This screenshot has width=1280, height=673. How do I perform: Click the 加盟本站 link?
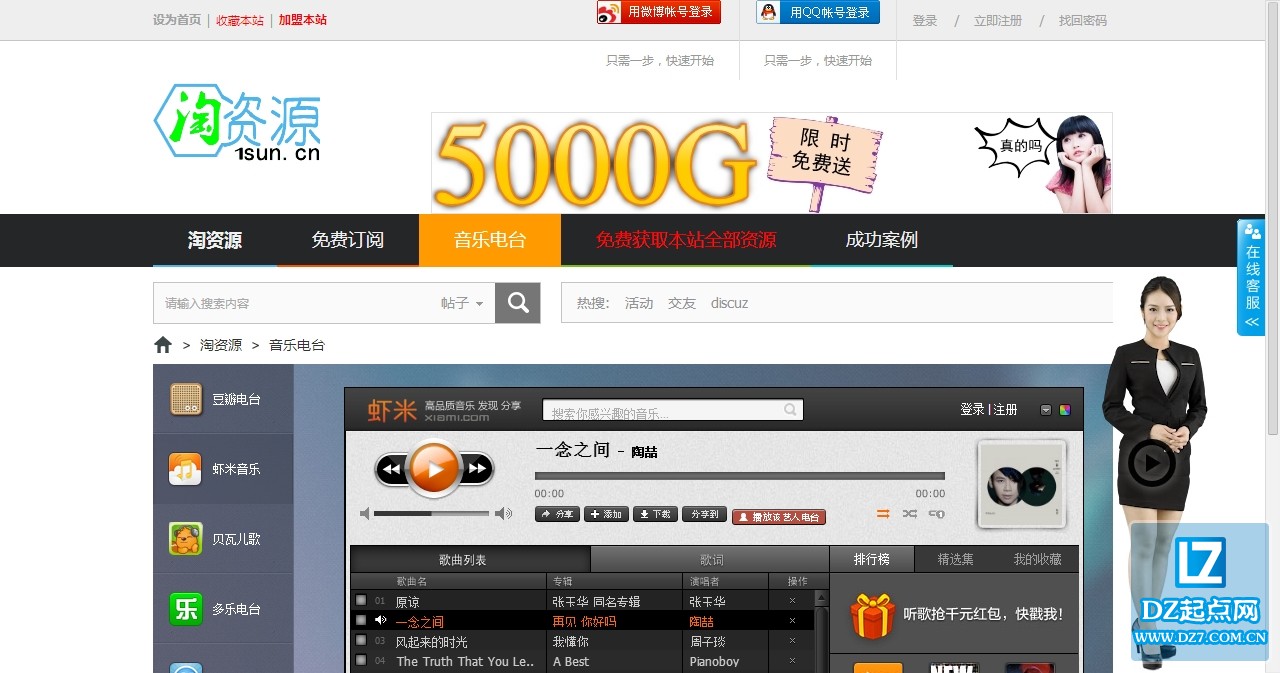[x=303, y=20]
